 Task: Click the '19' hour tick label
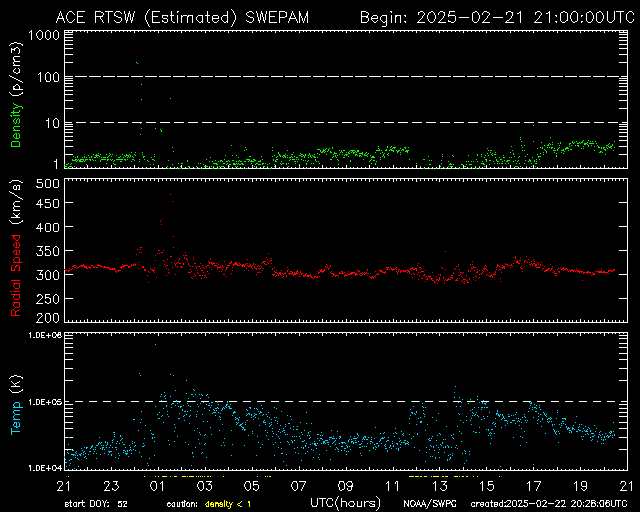580,486
